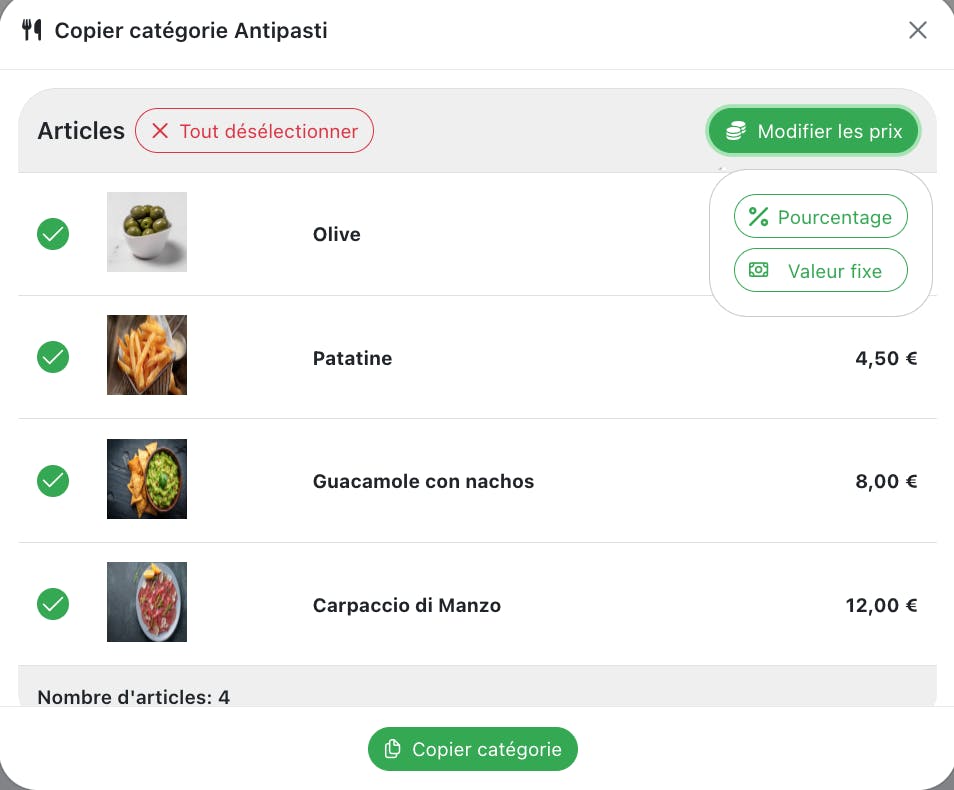This screenshot has height=790, width=954.
Task: Deselect the Patatine article checkbox
Action: tap(53, 357)
